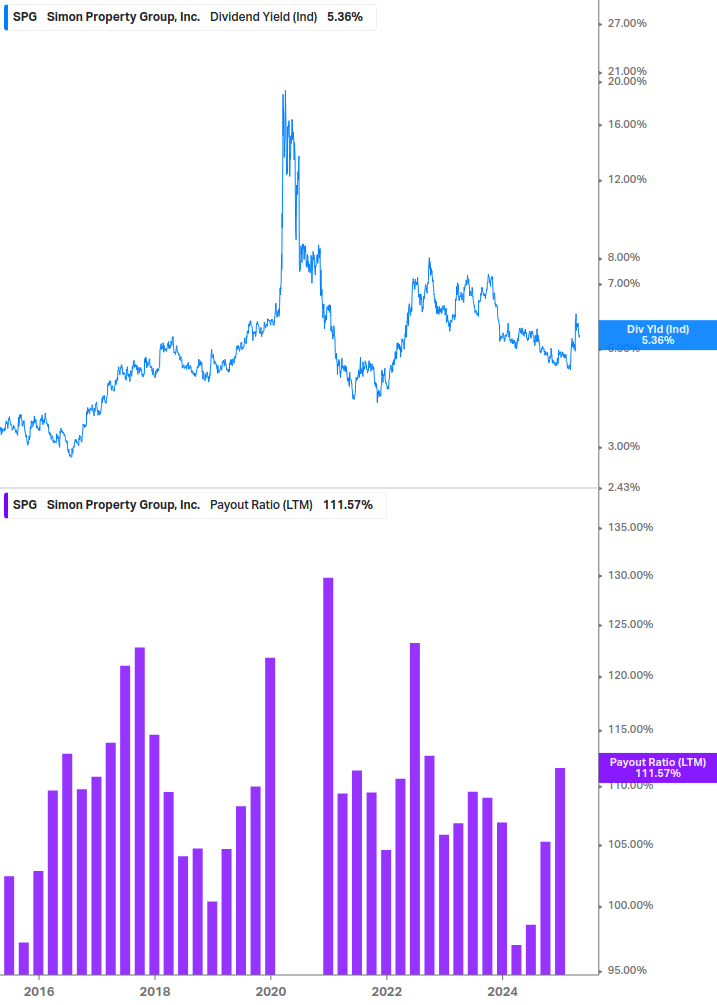
Task: Click the 27.00% axis value
Action: (627, 23)
